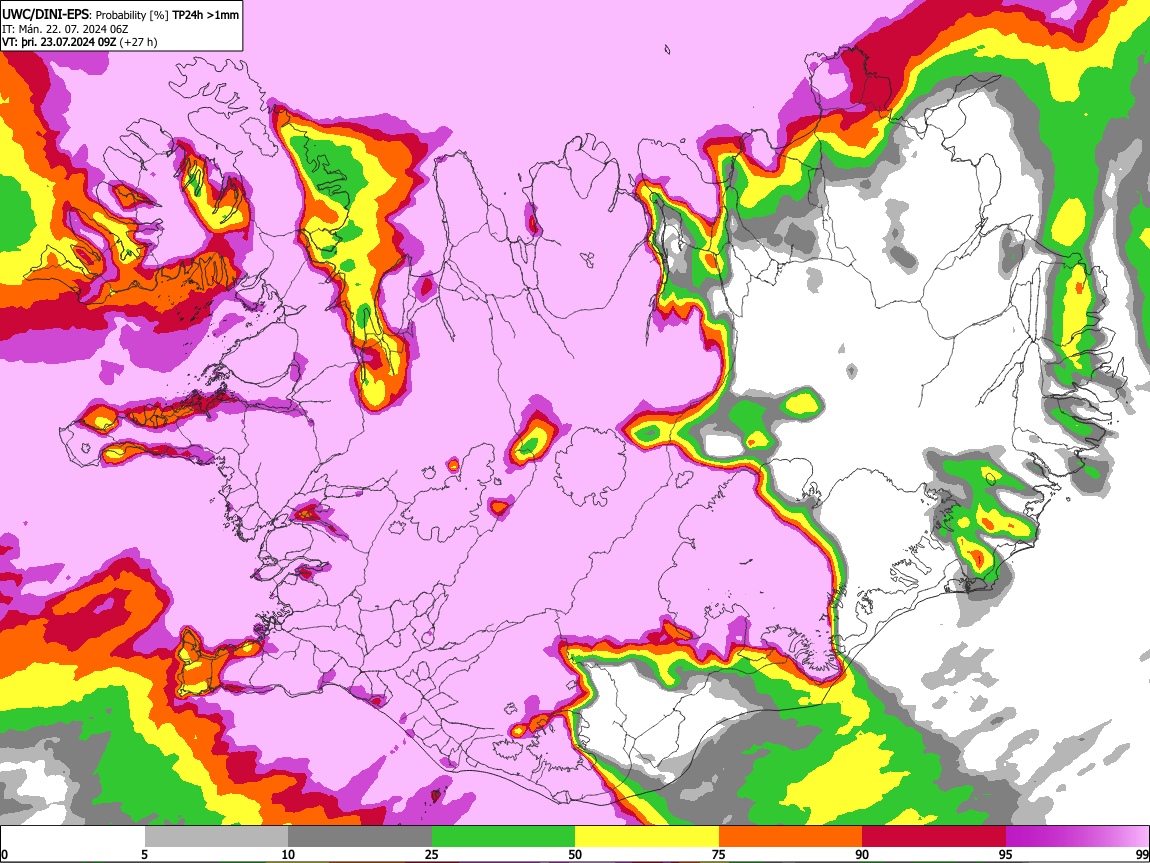Viewport: 1150px width, 863px height.
Task: Click the green 25–50% legend swatch
Action: 503,837
